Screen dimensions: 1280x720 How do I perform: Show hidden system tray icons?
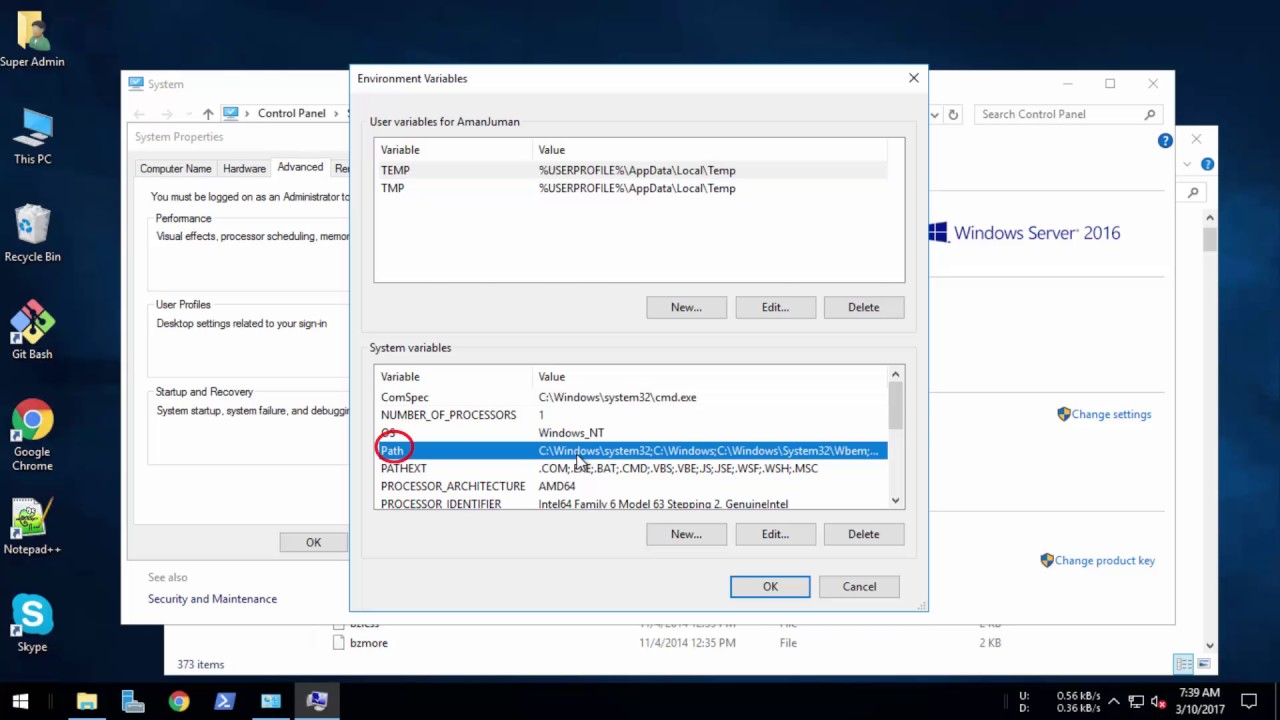pos(1112,701)
